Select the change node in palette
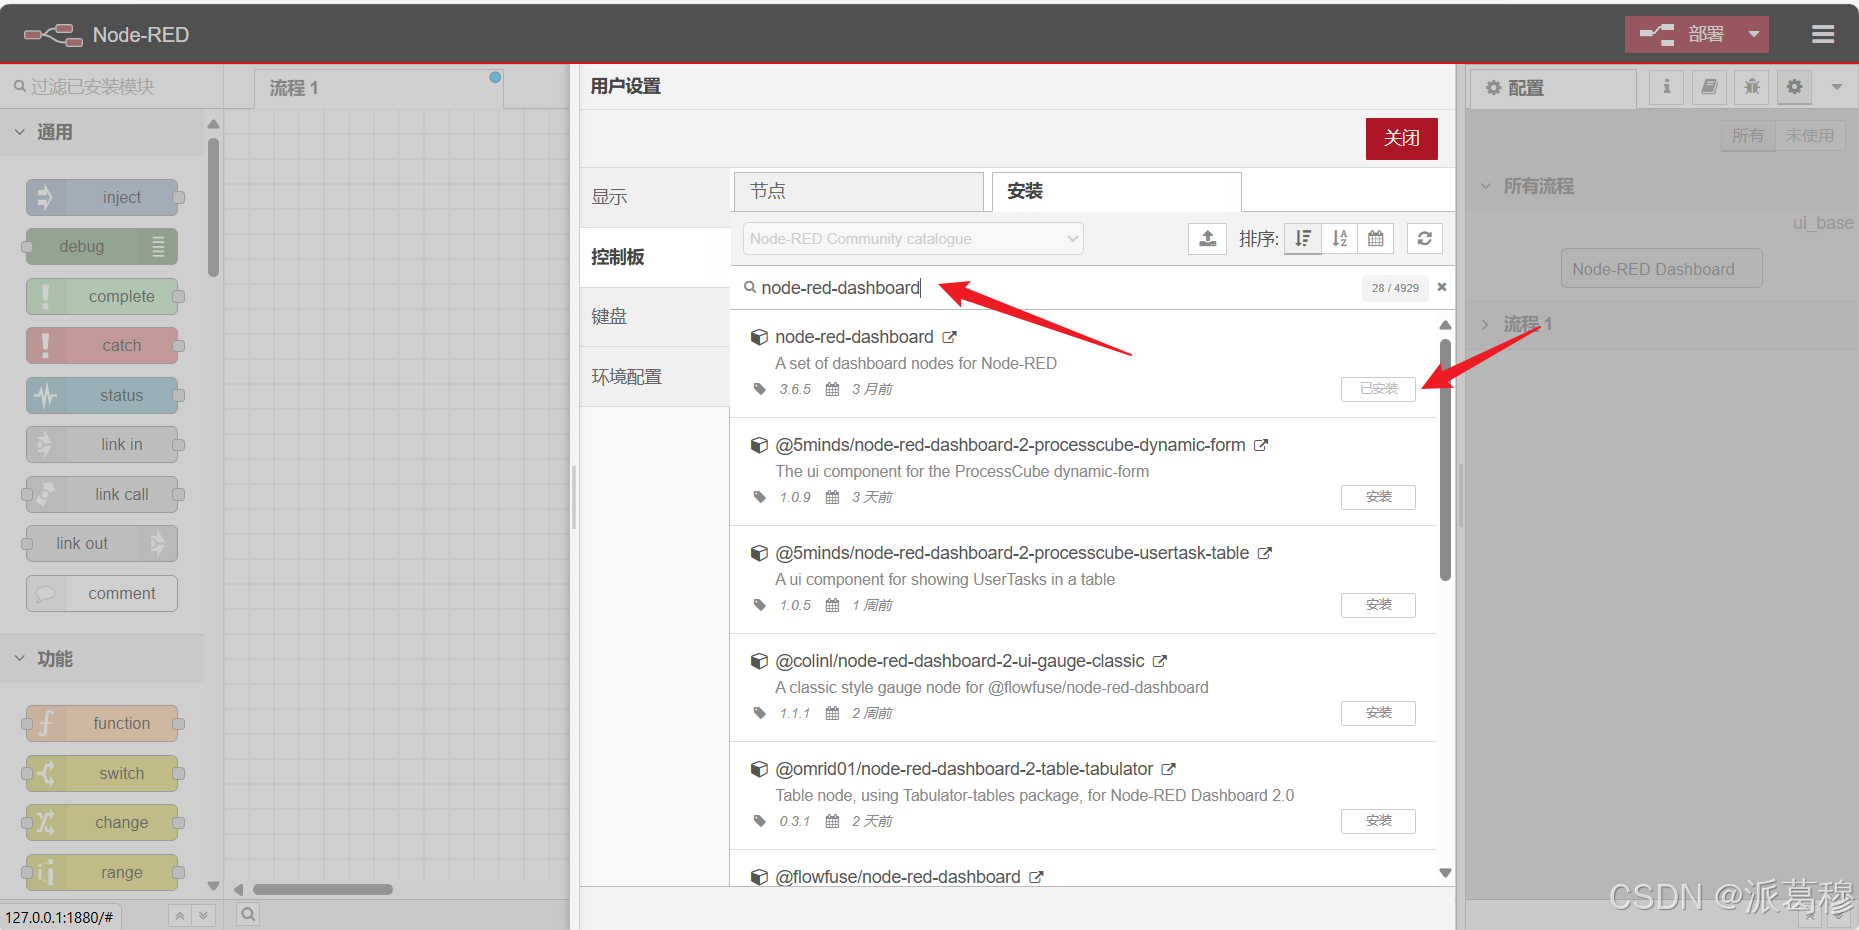 pos(102,823)
